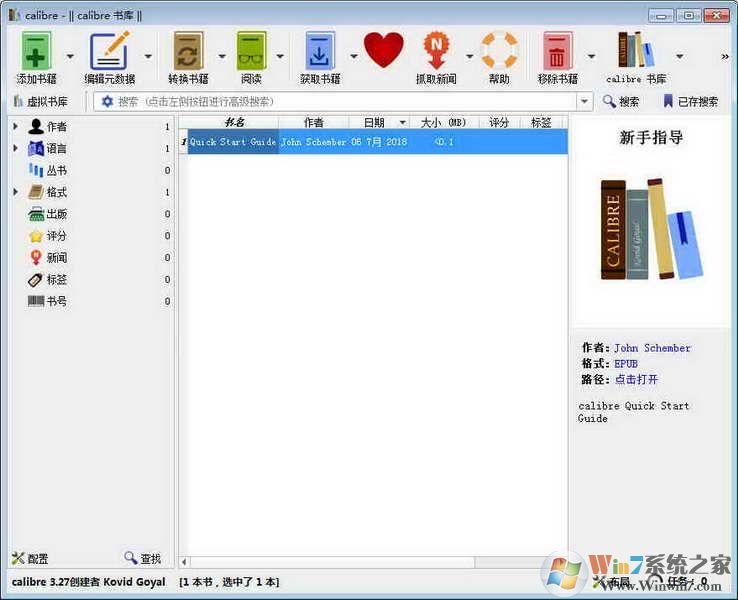Click the horizontal scrollbar left arrow
The height and width of the screenshot is (600, 738).
[184, 562]
